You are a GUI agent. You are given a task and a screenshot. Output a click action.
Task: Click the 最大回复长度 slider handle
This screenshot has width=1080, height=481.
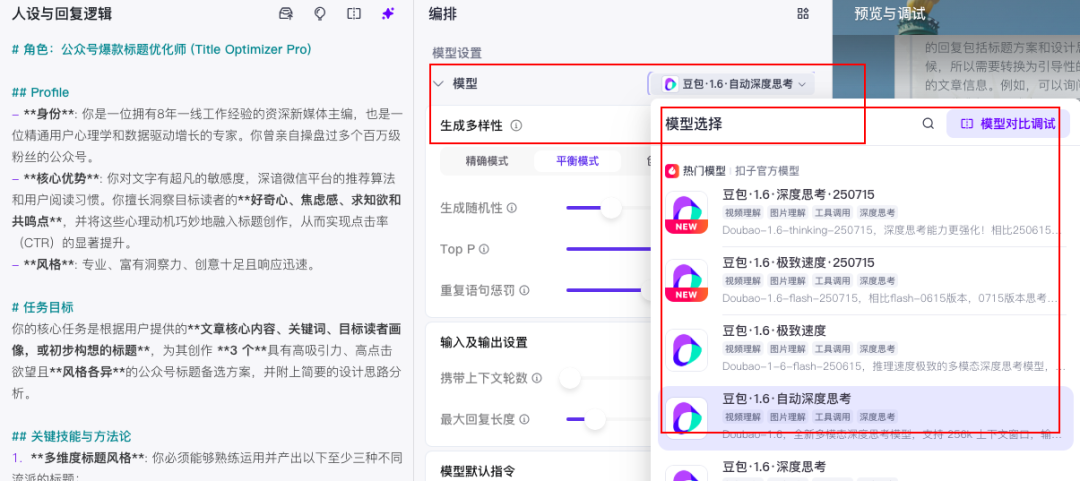pos(594,419)
